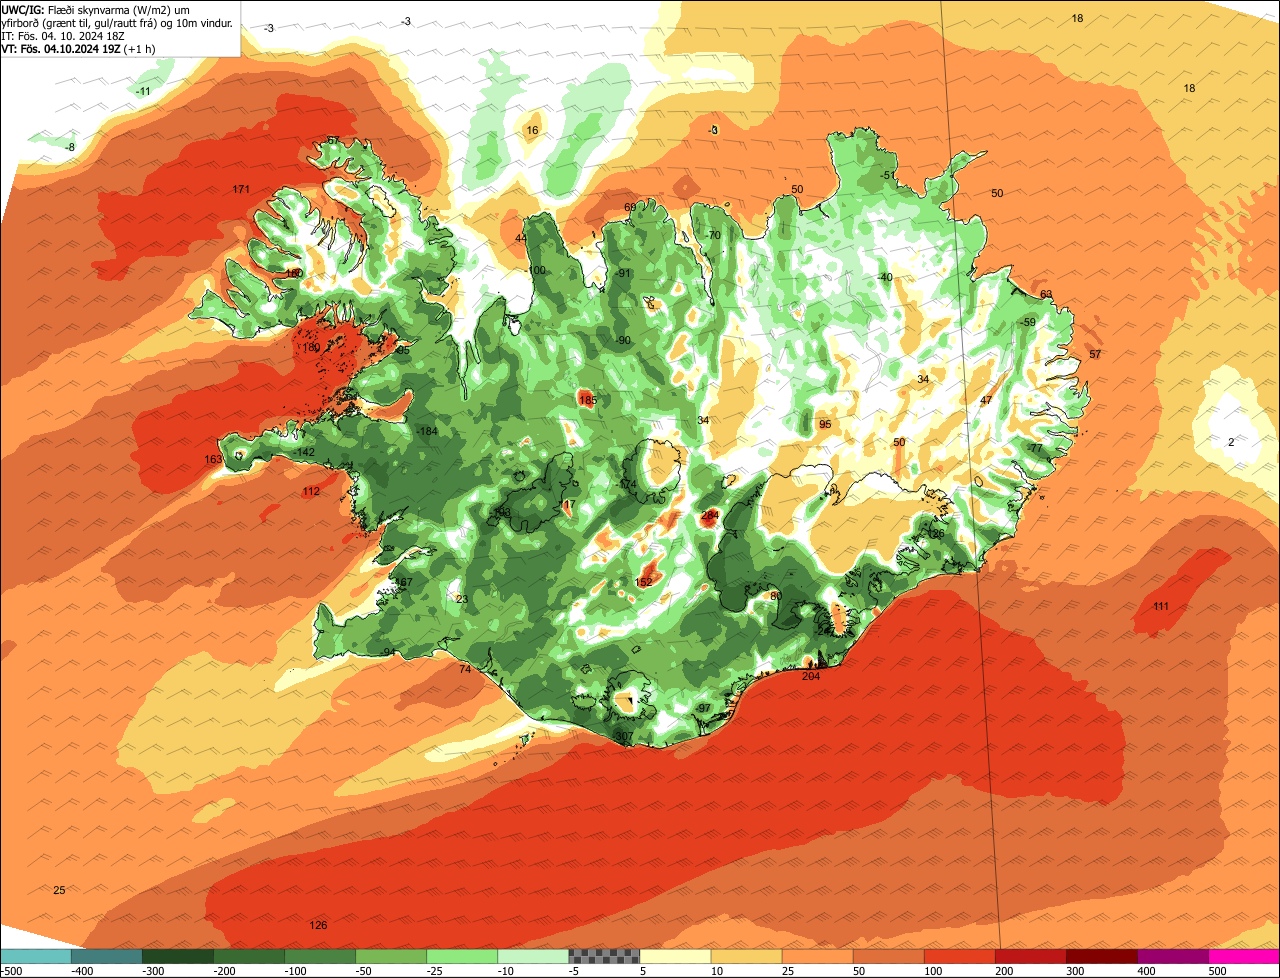Click the value label -8 in the northwest ocean

pos(70,147)
